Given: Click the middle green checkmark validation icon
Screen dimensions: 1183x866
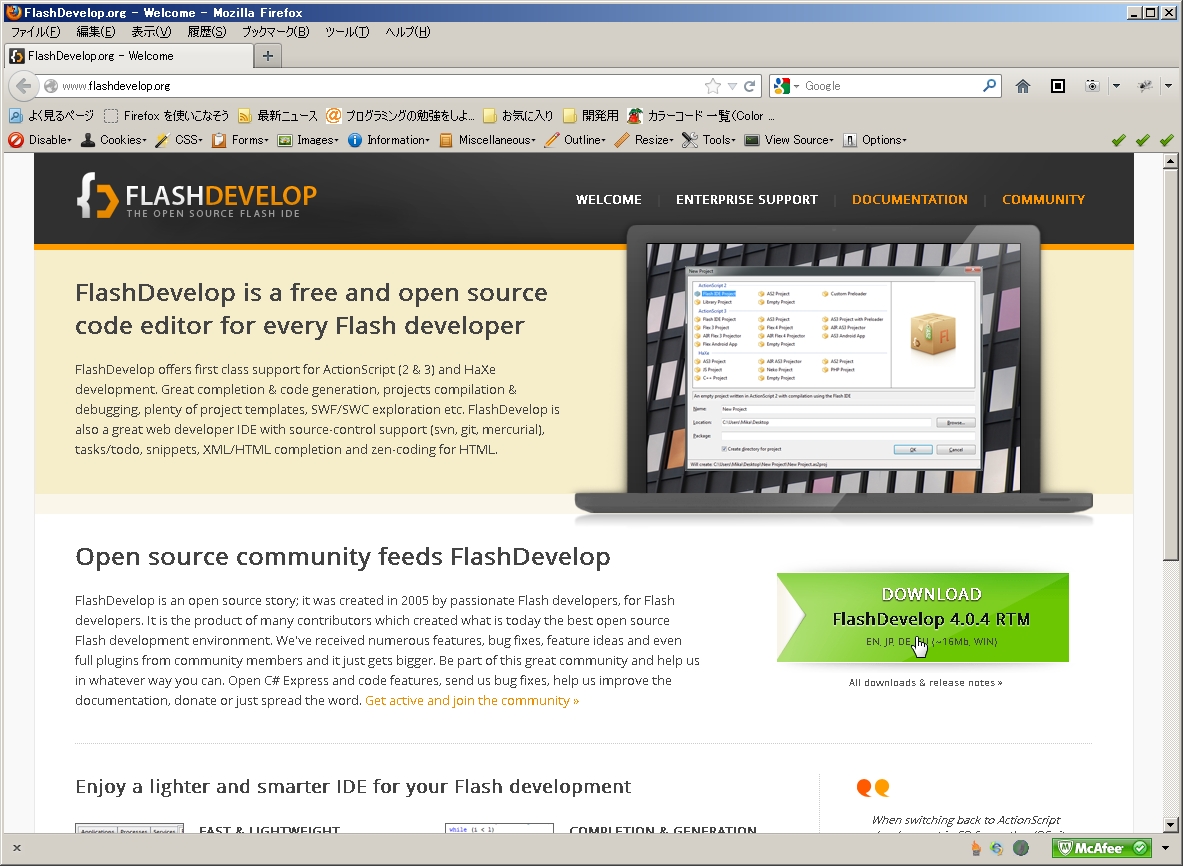Looking at the screenshot, I should [x=1143, y=140].
